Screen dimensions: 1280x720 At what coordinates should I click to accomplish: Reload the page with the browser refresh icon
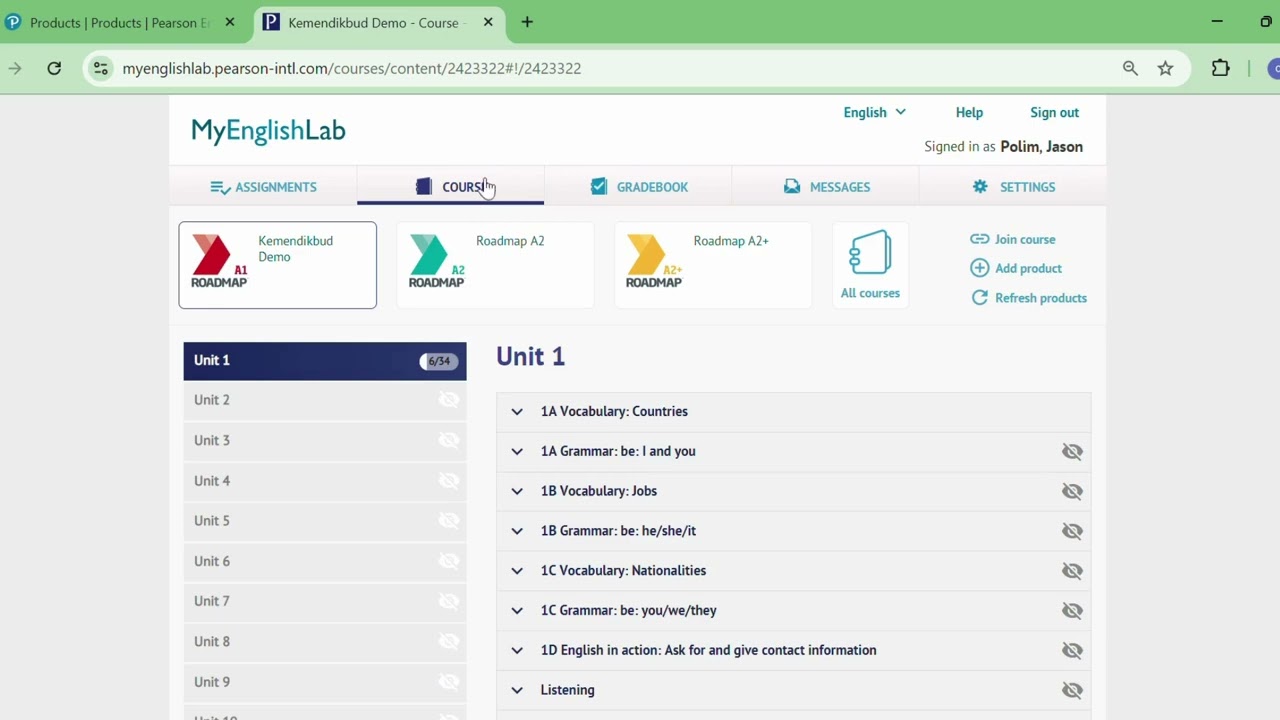(x=54, y=68)
